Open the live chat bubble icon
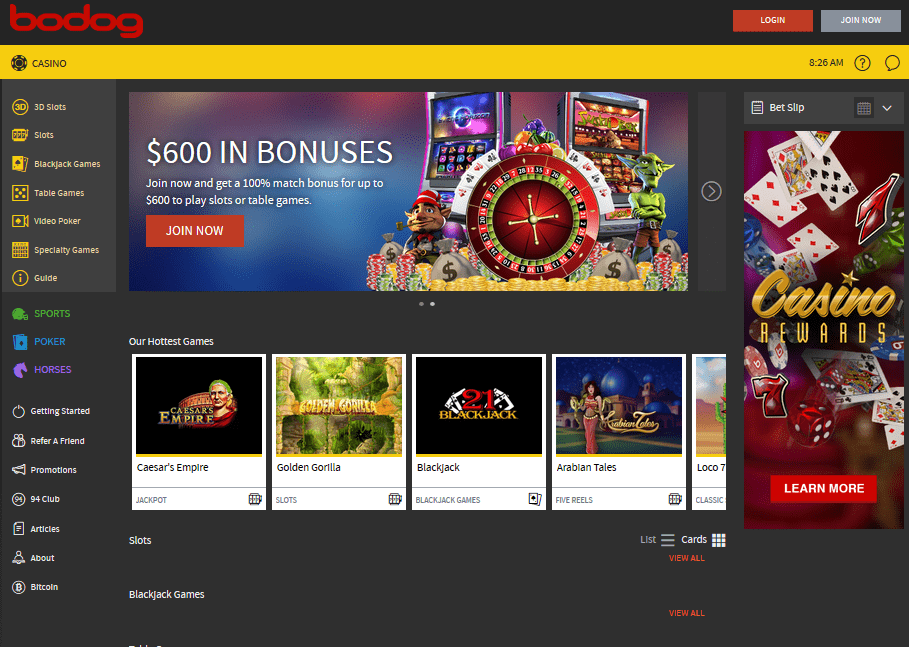The width and height of the screenshot is (909, 647). pos(892,63)
